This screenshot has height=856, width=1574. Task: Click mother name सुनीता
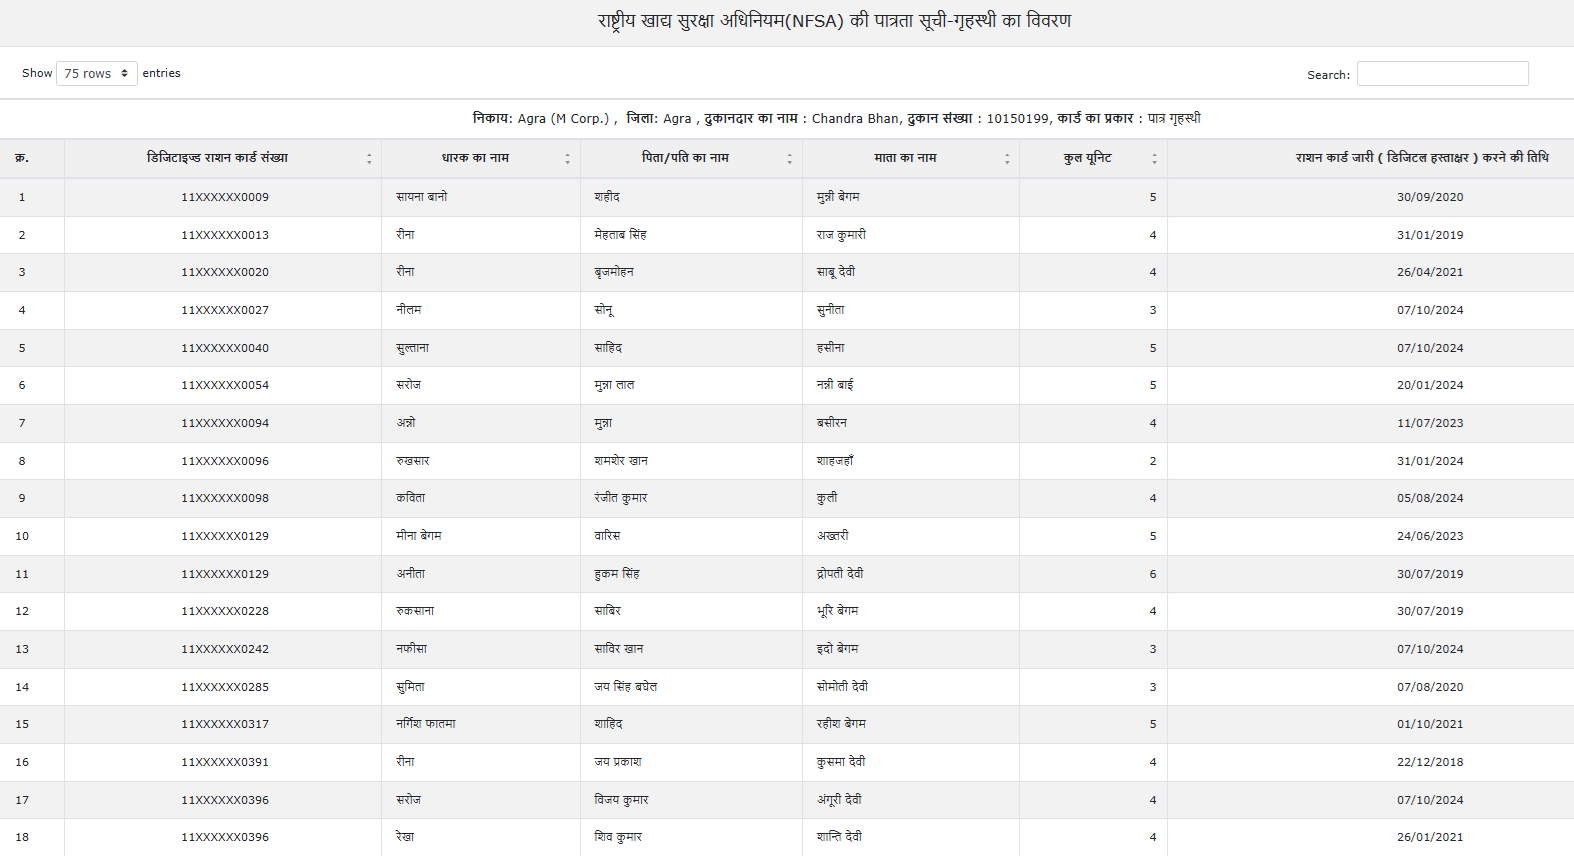pos(831,310)
